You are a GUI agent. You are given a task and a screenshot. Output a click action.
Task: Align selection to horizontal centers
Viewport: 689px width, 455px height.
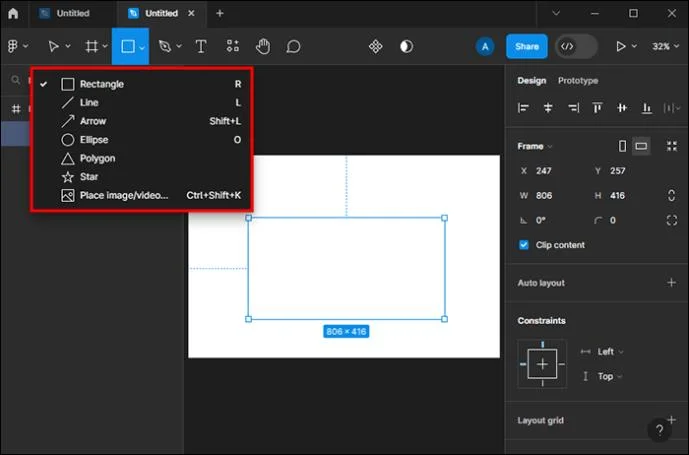[x=548, y=108]
